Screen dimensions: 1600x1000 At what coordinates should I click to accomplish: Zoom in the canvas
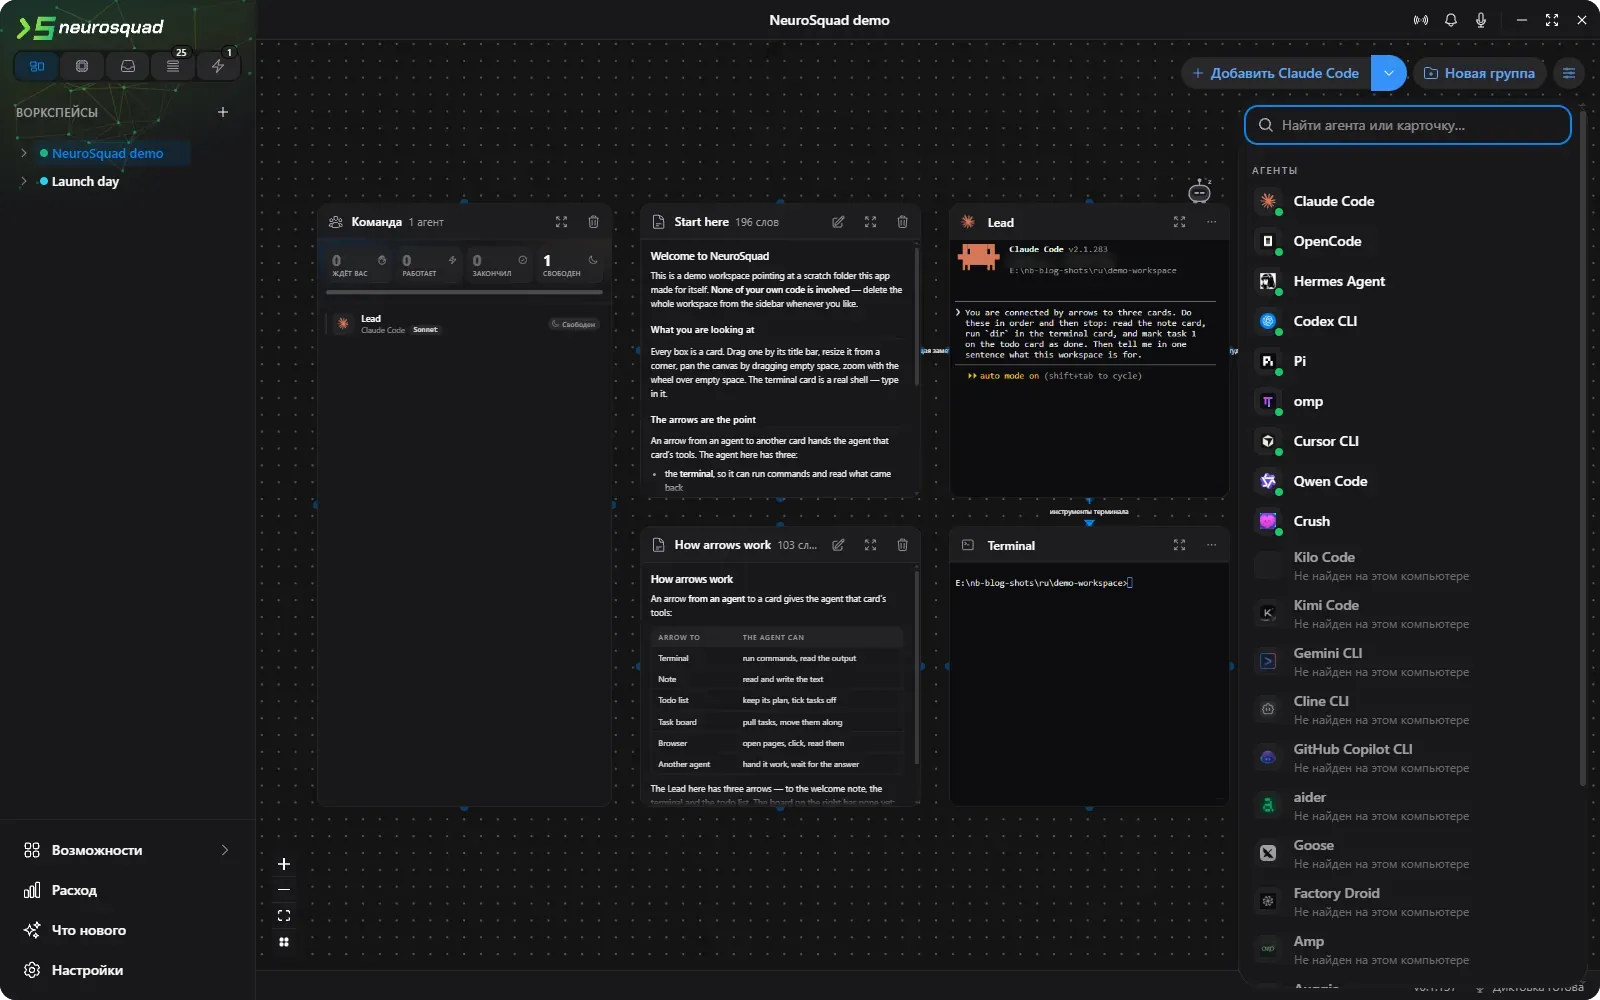[x=284, y=864]
